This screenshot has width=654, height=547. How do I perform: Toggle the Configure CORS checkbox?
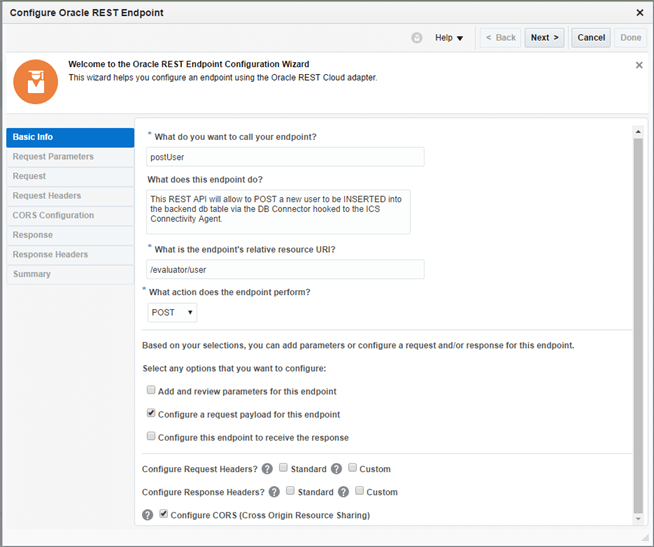tap(163, 515)
